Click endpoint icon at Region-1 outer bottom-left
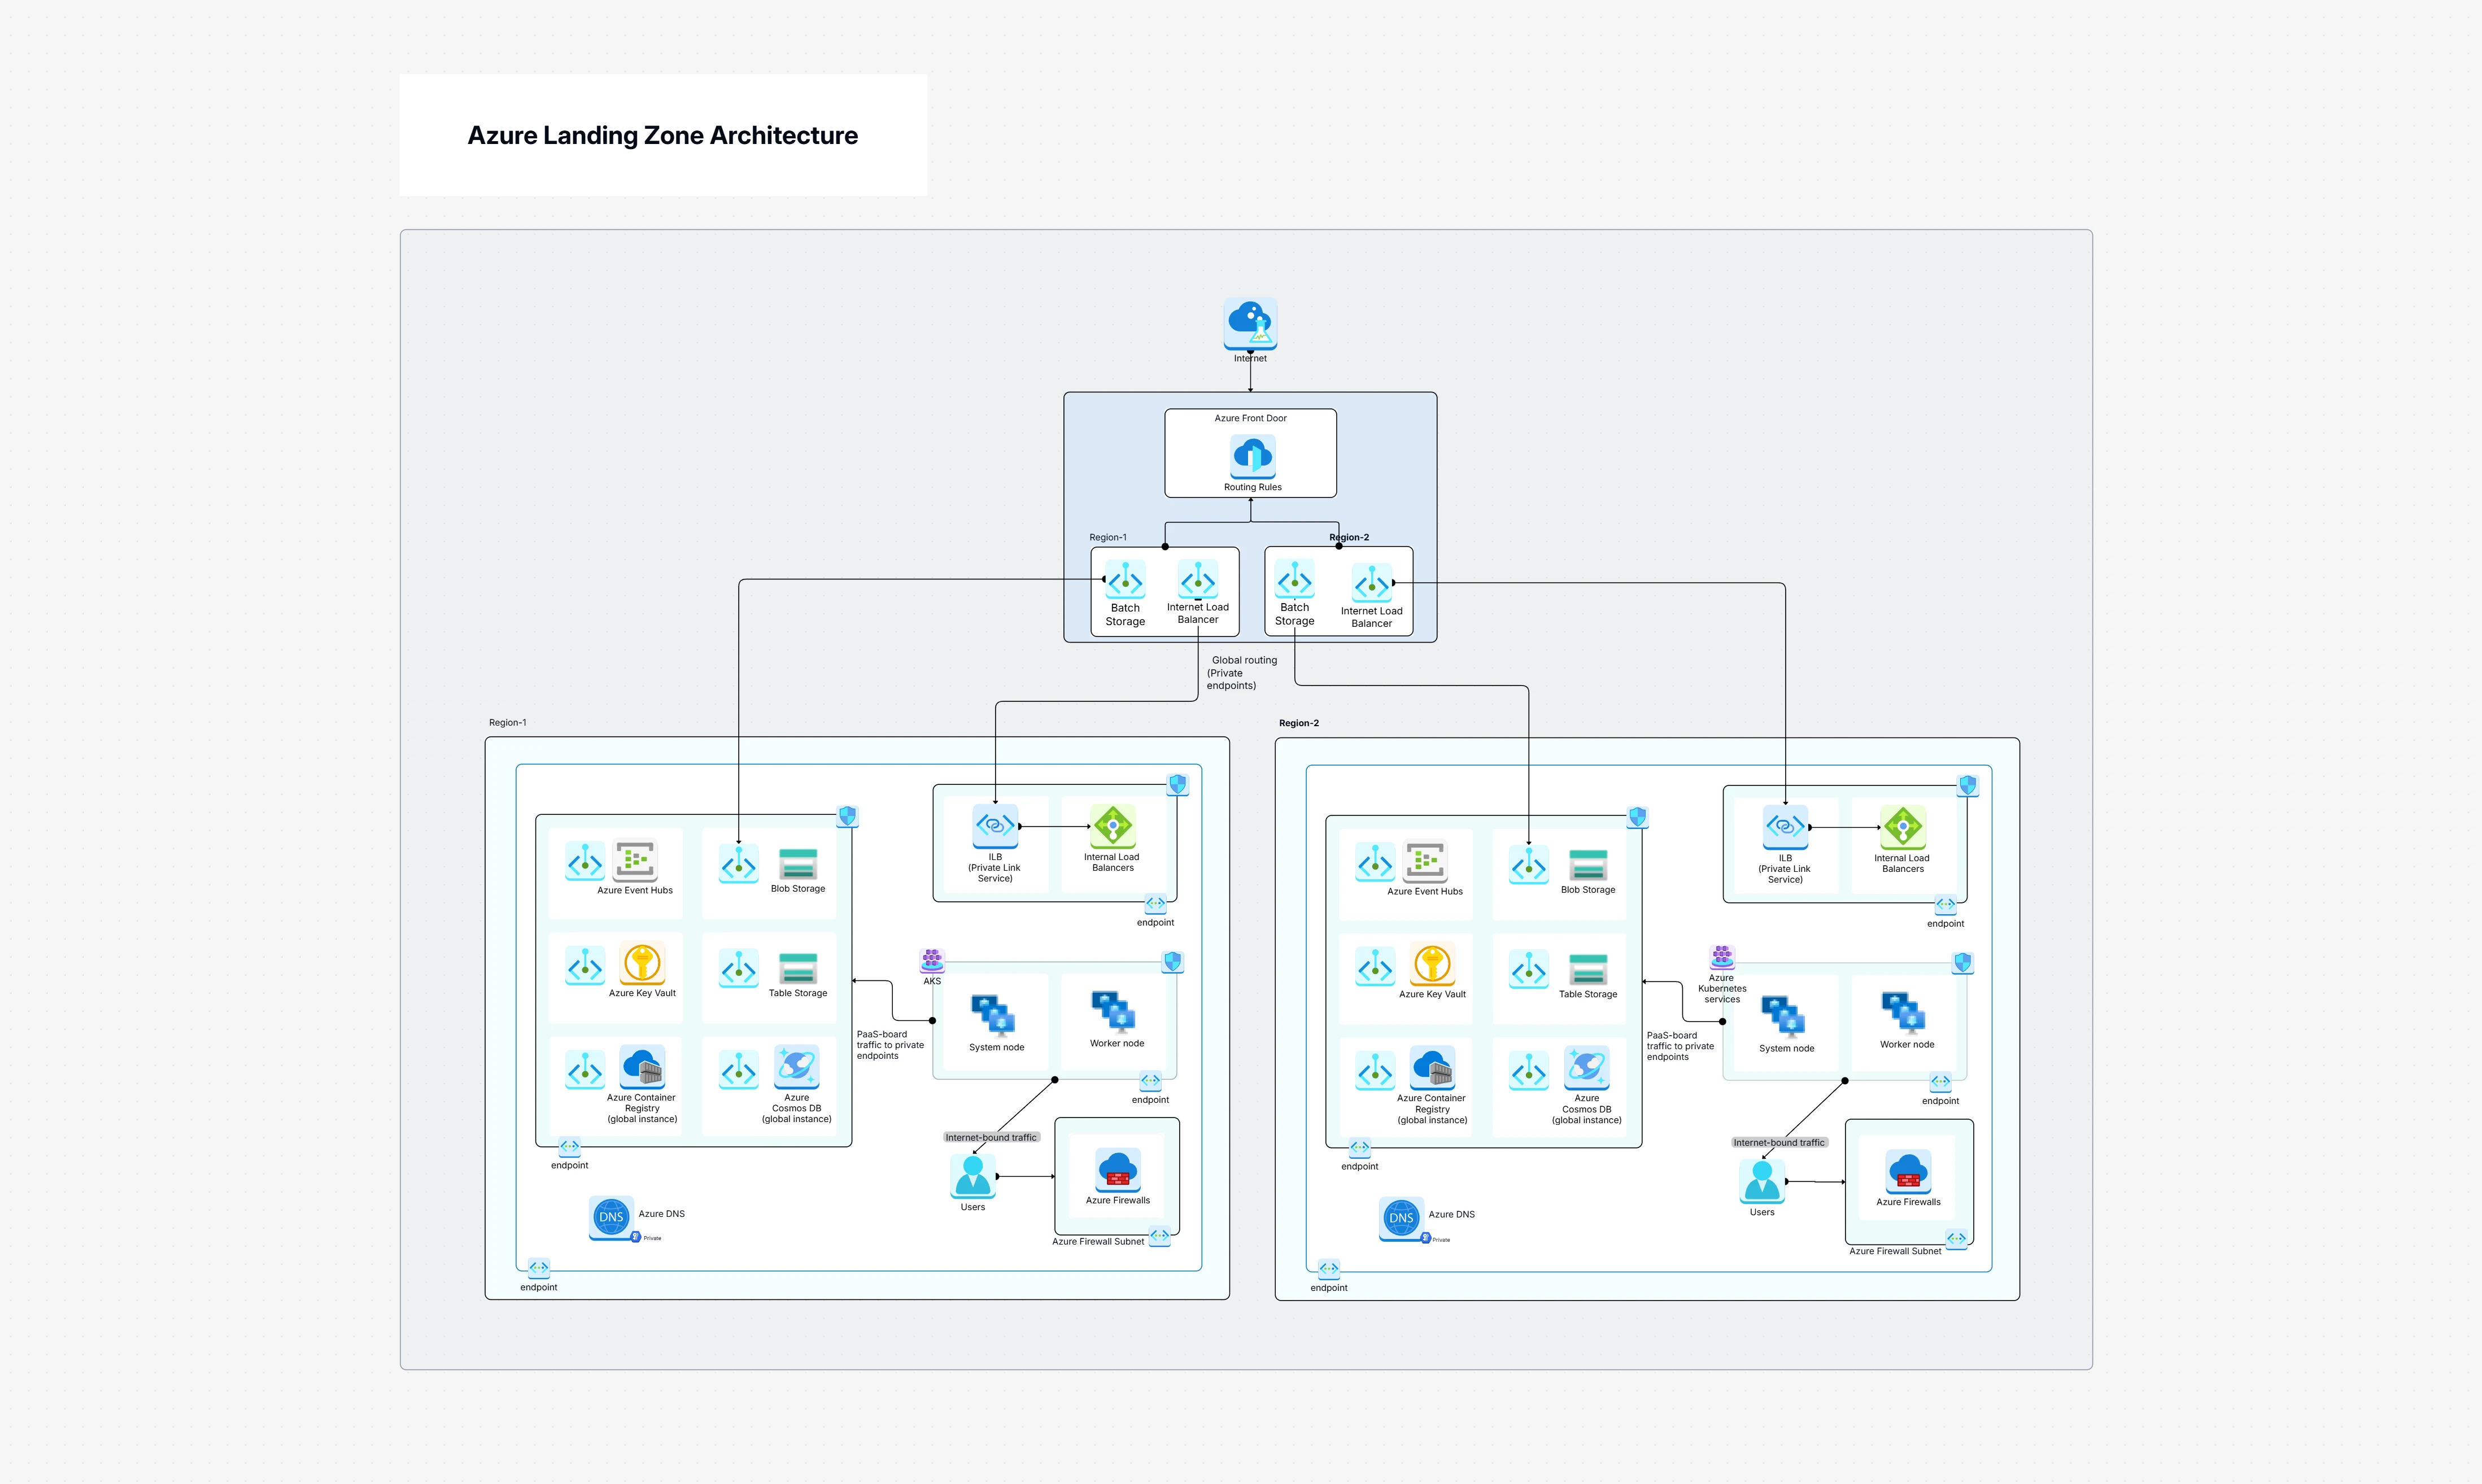The image size is (2482, 1484). point(538,1268)
